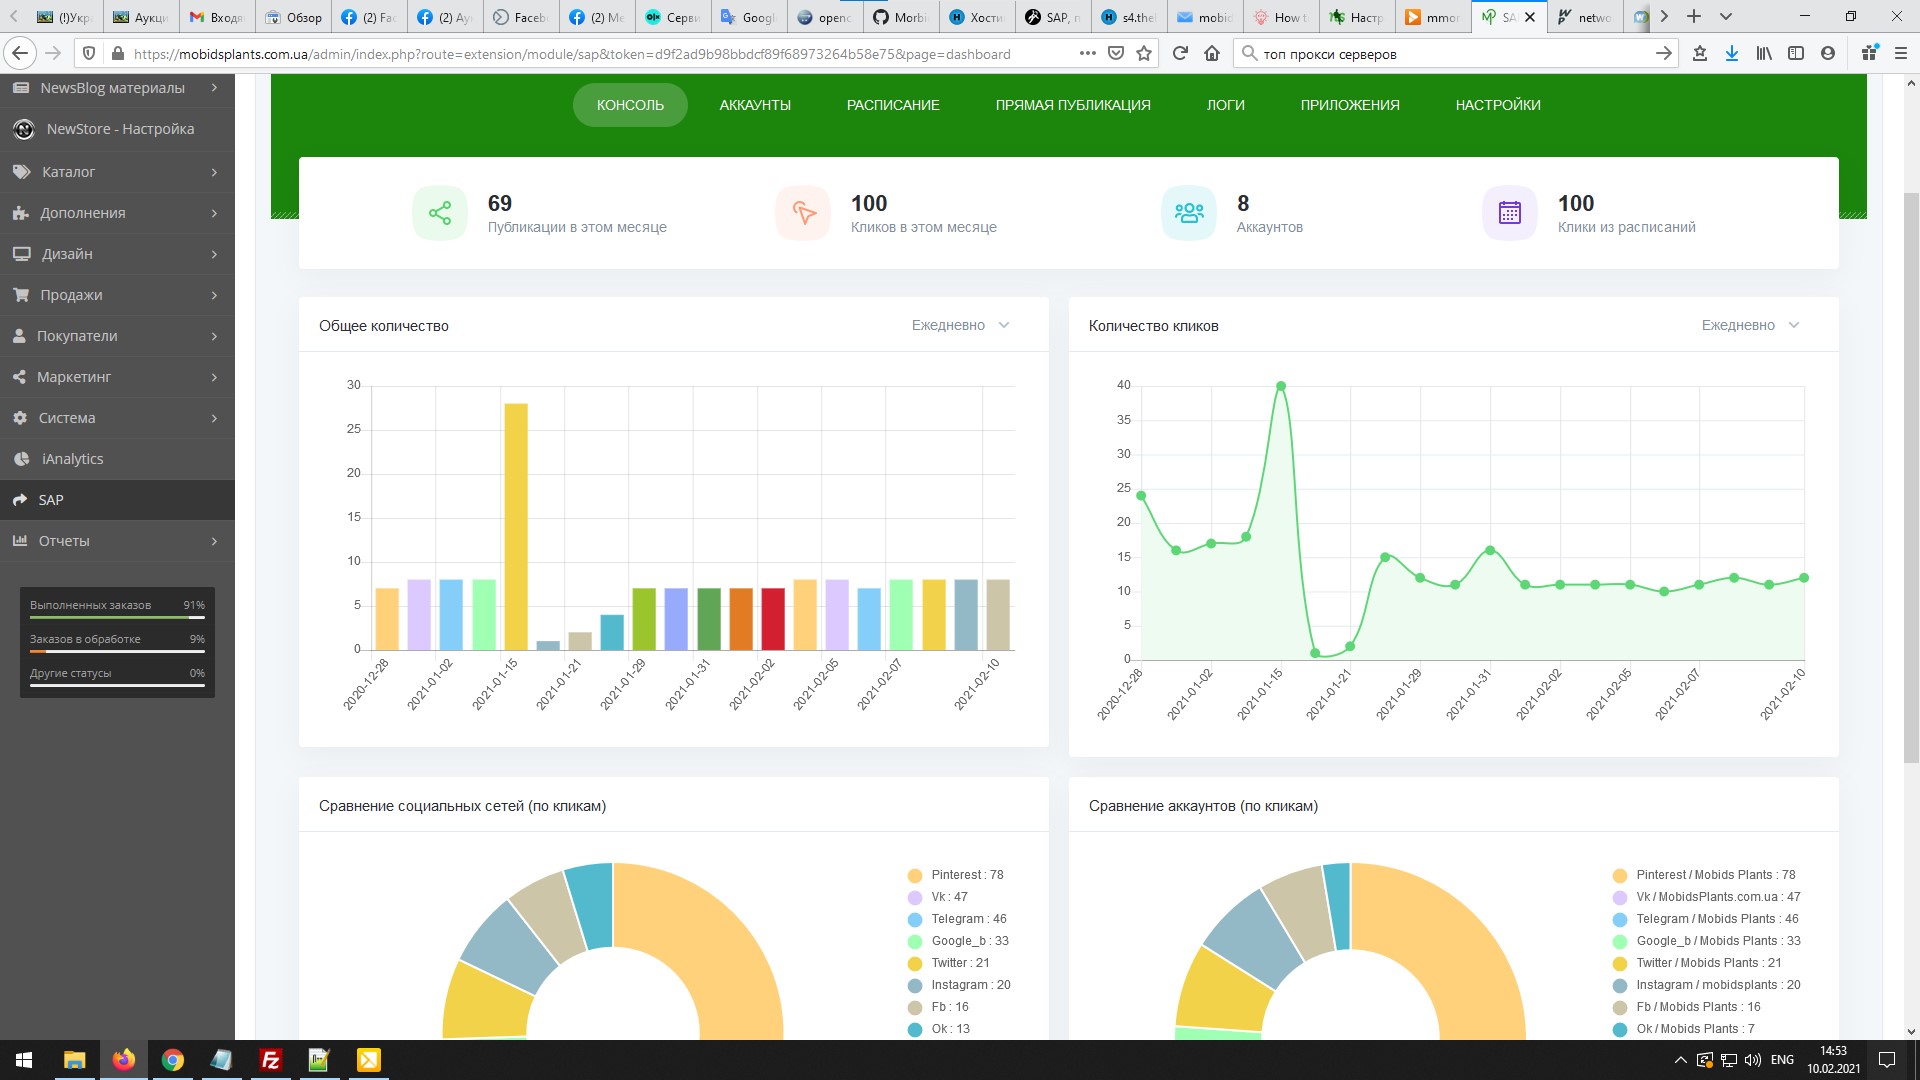Expand the Каталог sidebar menu
Image resolution: width=1920 pixels, height=1080 pixels.
pos(117,172)
